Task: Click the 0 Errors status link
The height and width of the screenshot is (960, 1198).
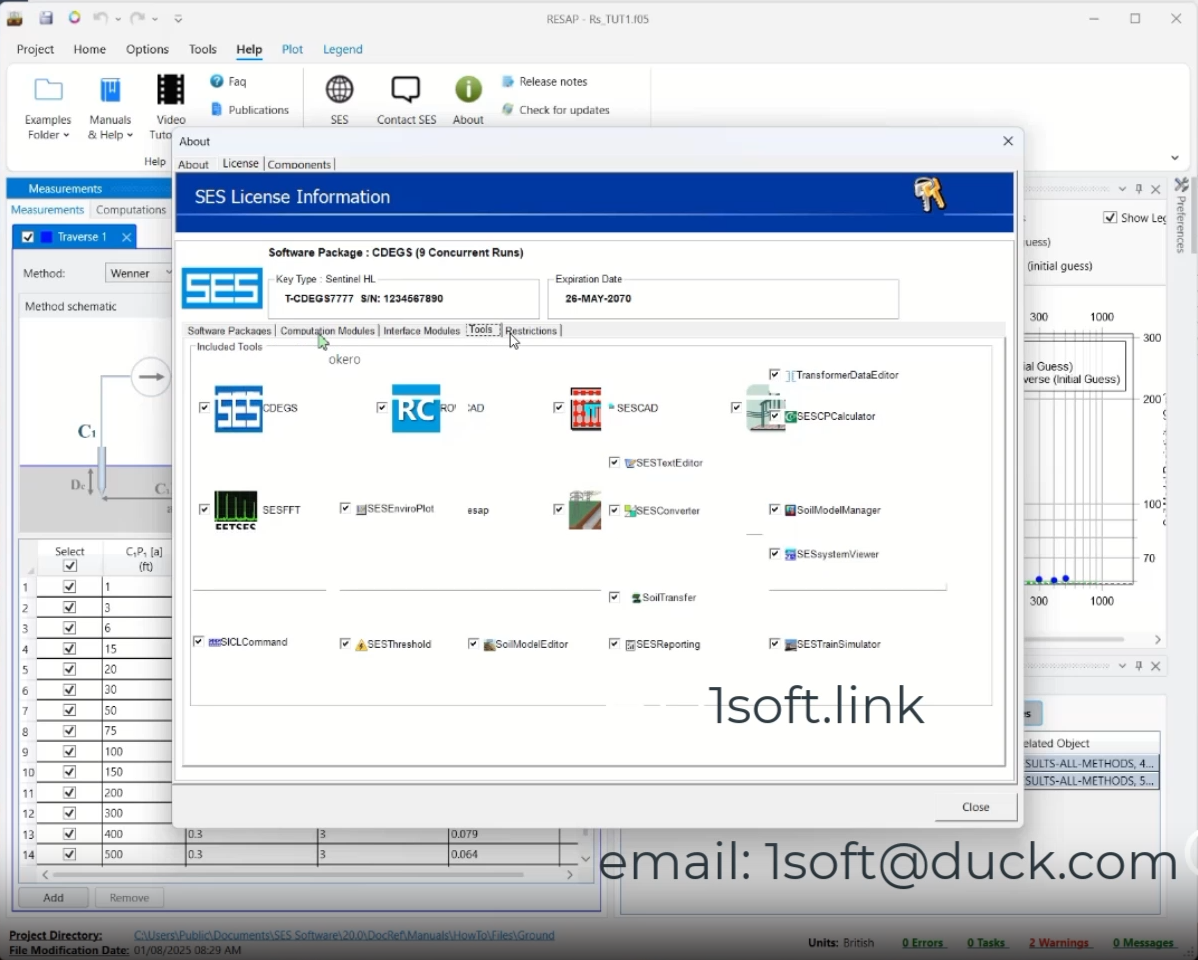Action: click(922, 942)
